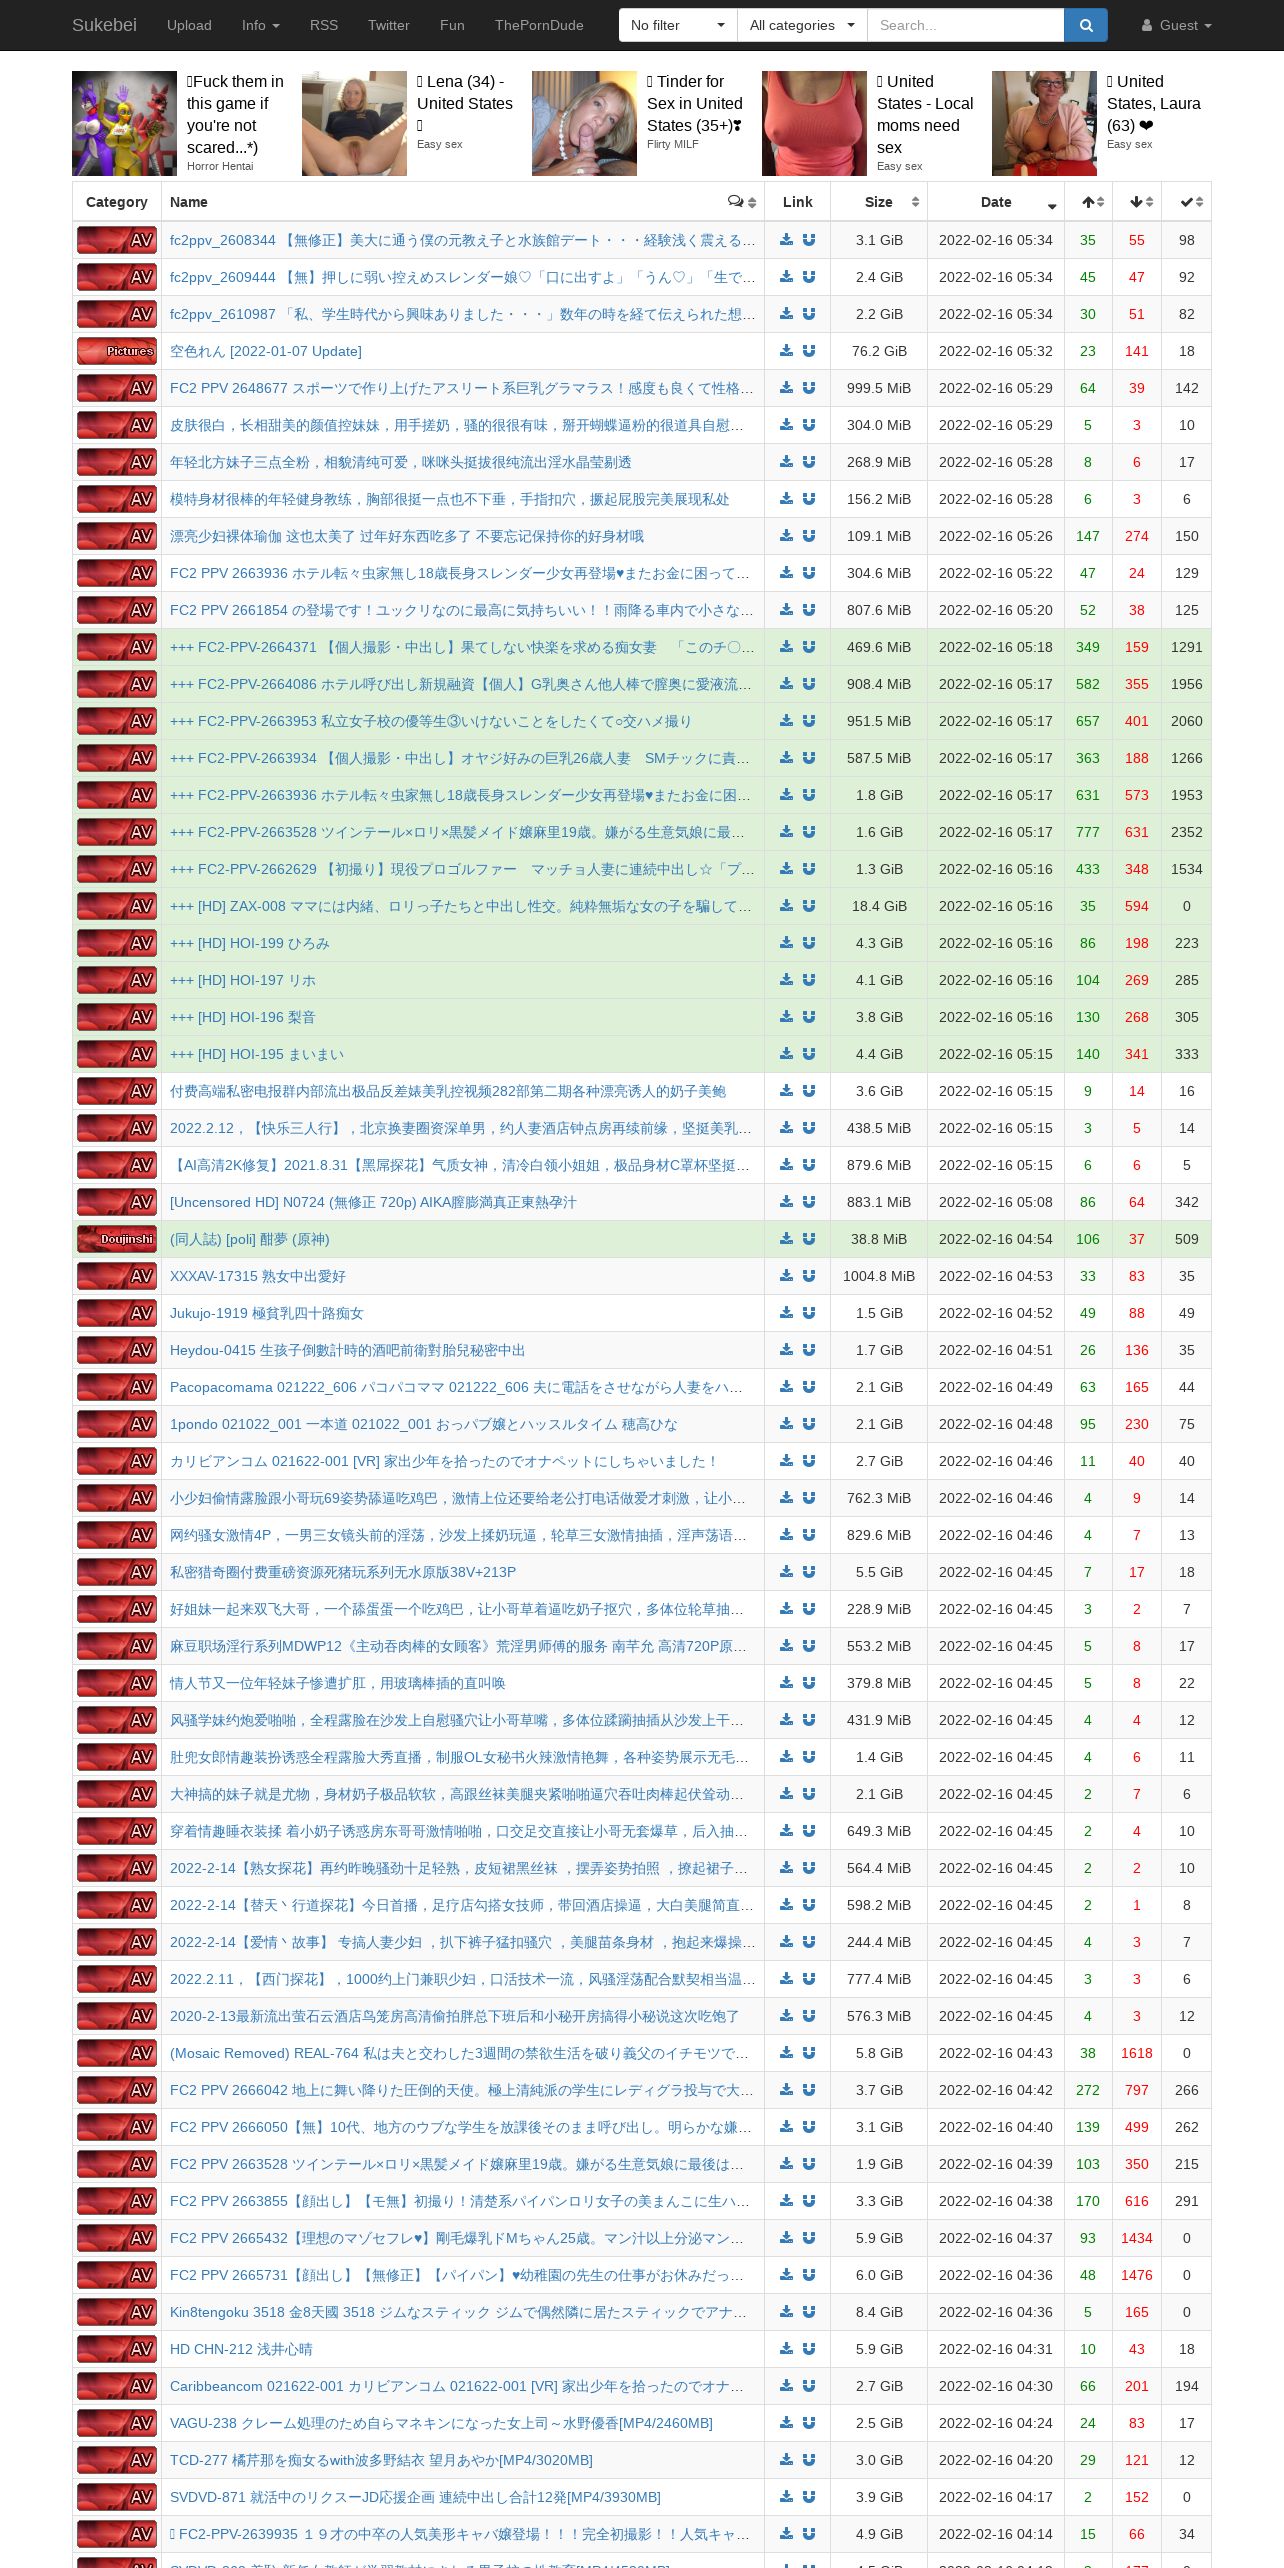Focus the Search input field
The width and height of the screenshot is (1284, 2568).
click(965, 25)
